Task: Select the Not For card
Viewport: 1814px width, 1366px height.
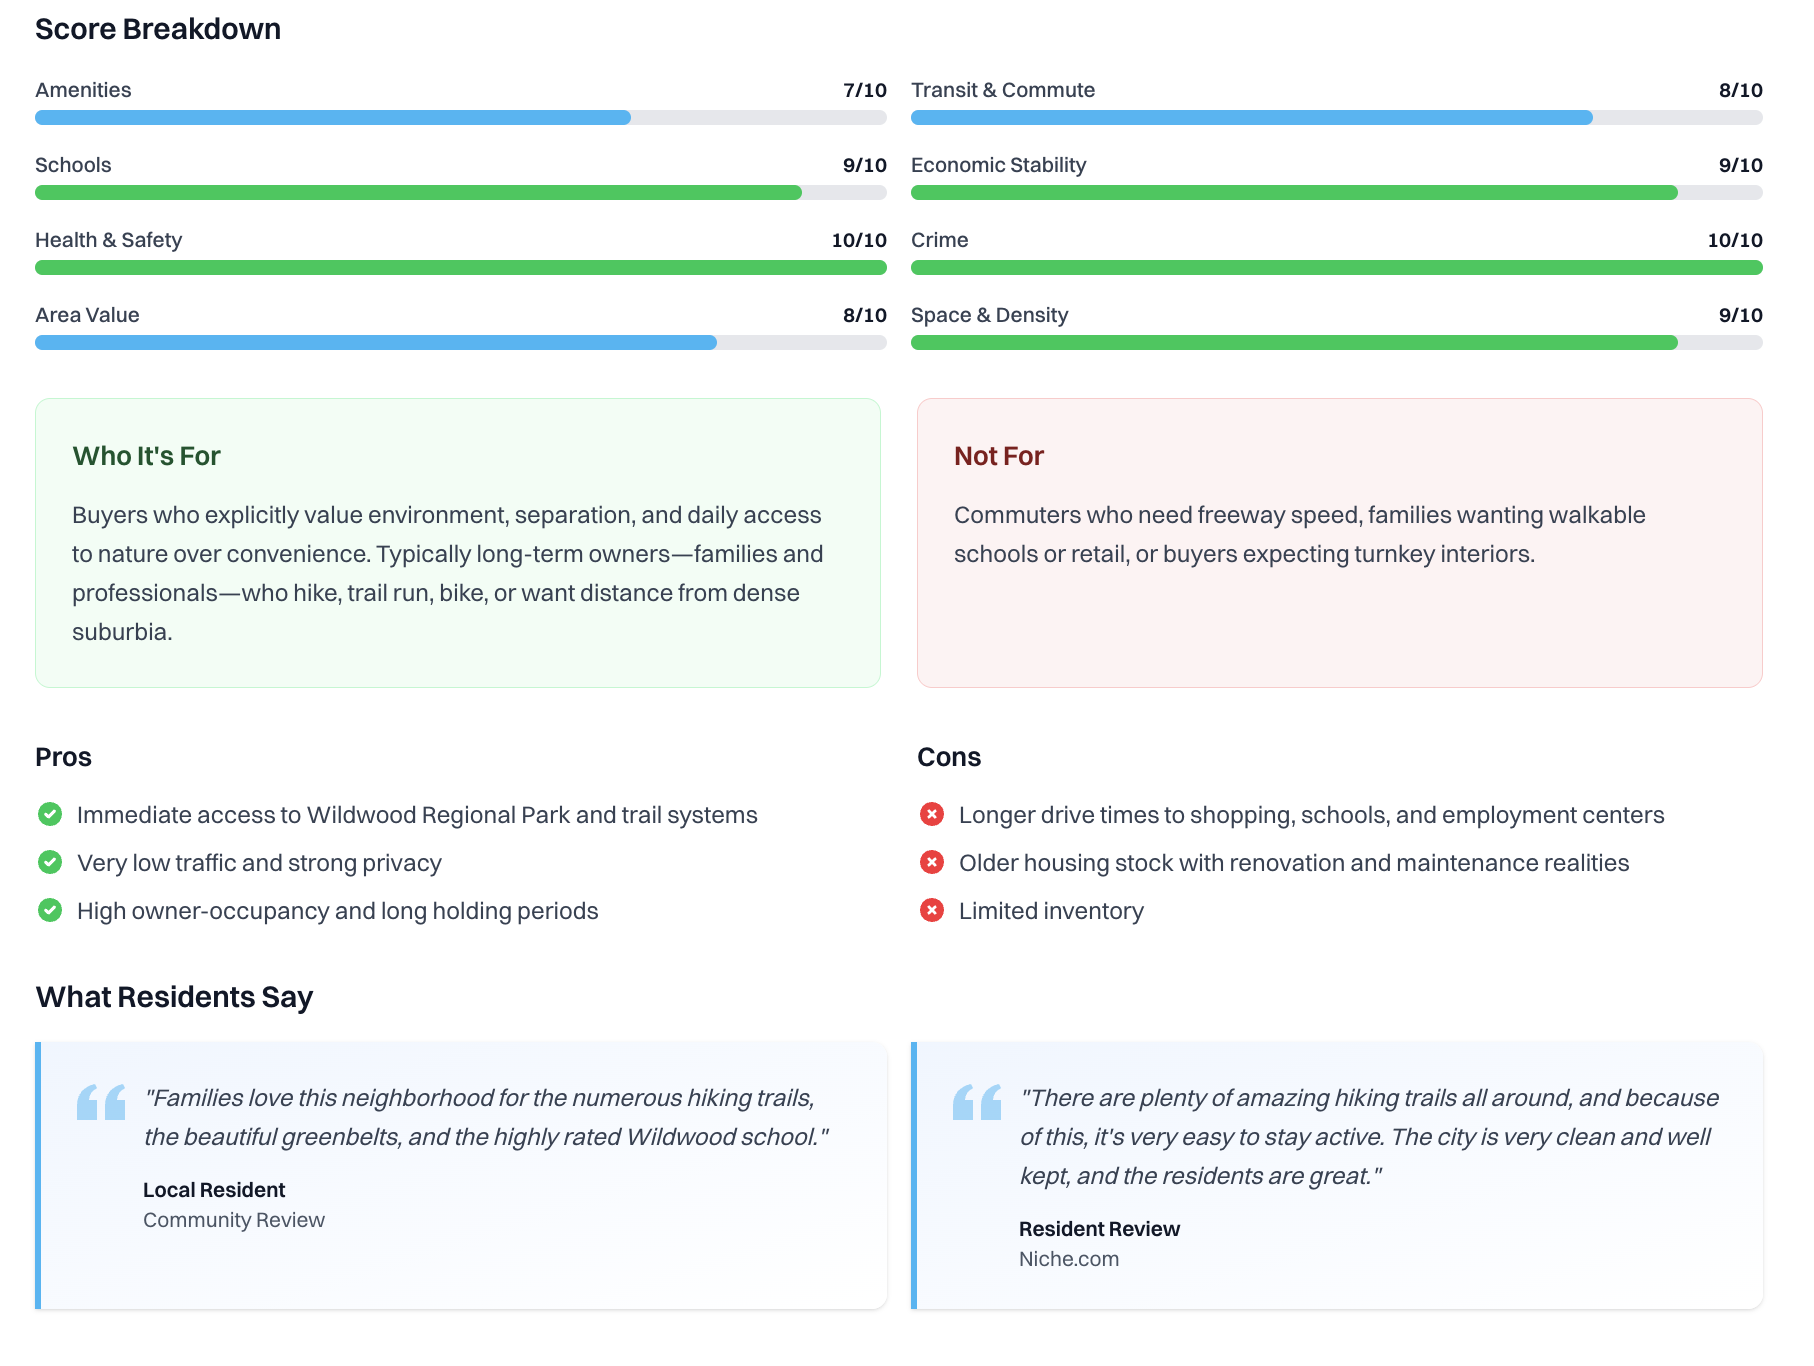Action: click(1339, 543)
